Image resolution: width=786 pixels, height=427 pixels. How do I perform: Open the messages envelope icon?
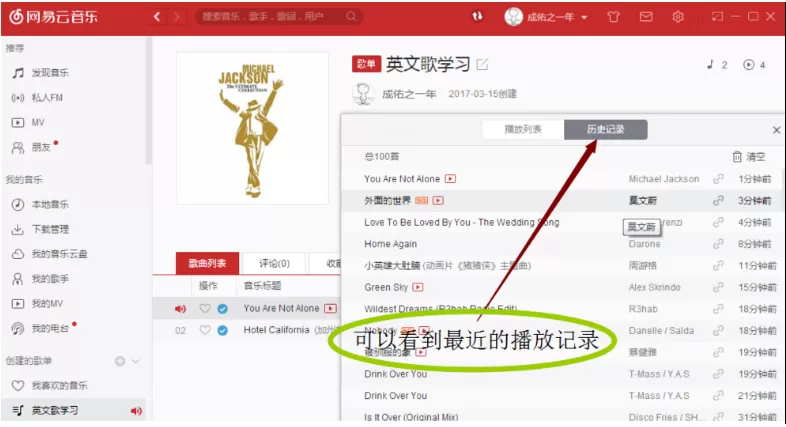646,17
